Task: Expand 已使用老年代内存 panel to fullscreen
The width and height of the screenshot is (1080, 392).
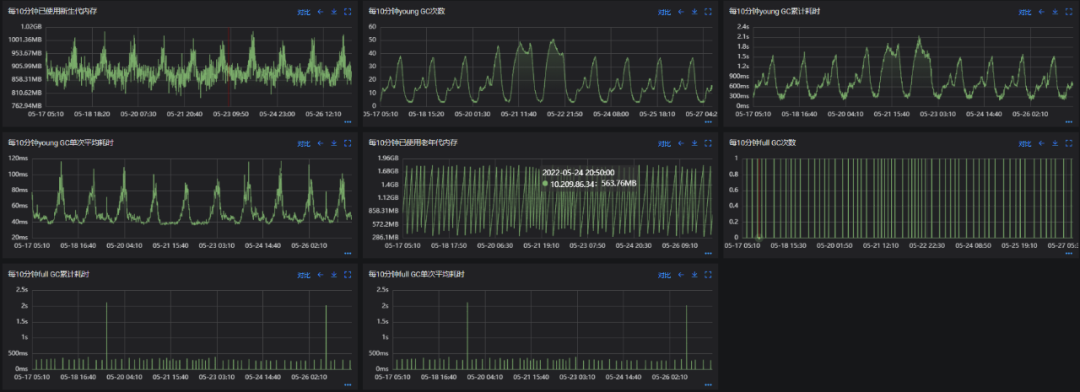Action: [708, 143]
